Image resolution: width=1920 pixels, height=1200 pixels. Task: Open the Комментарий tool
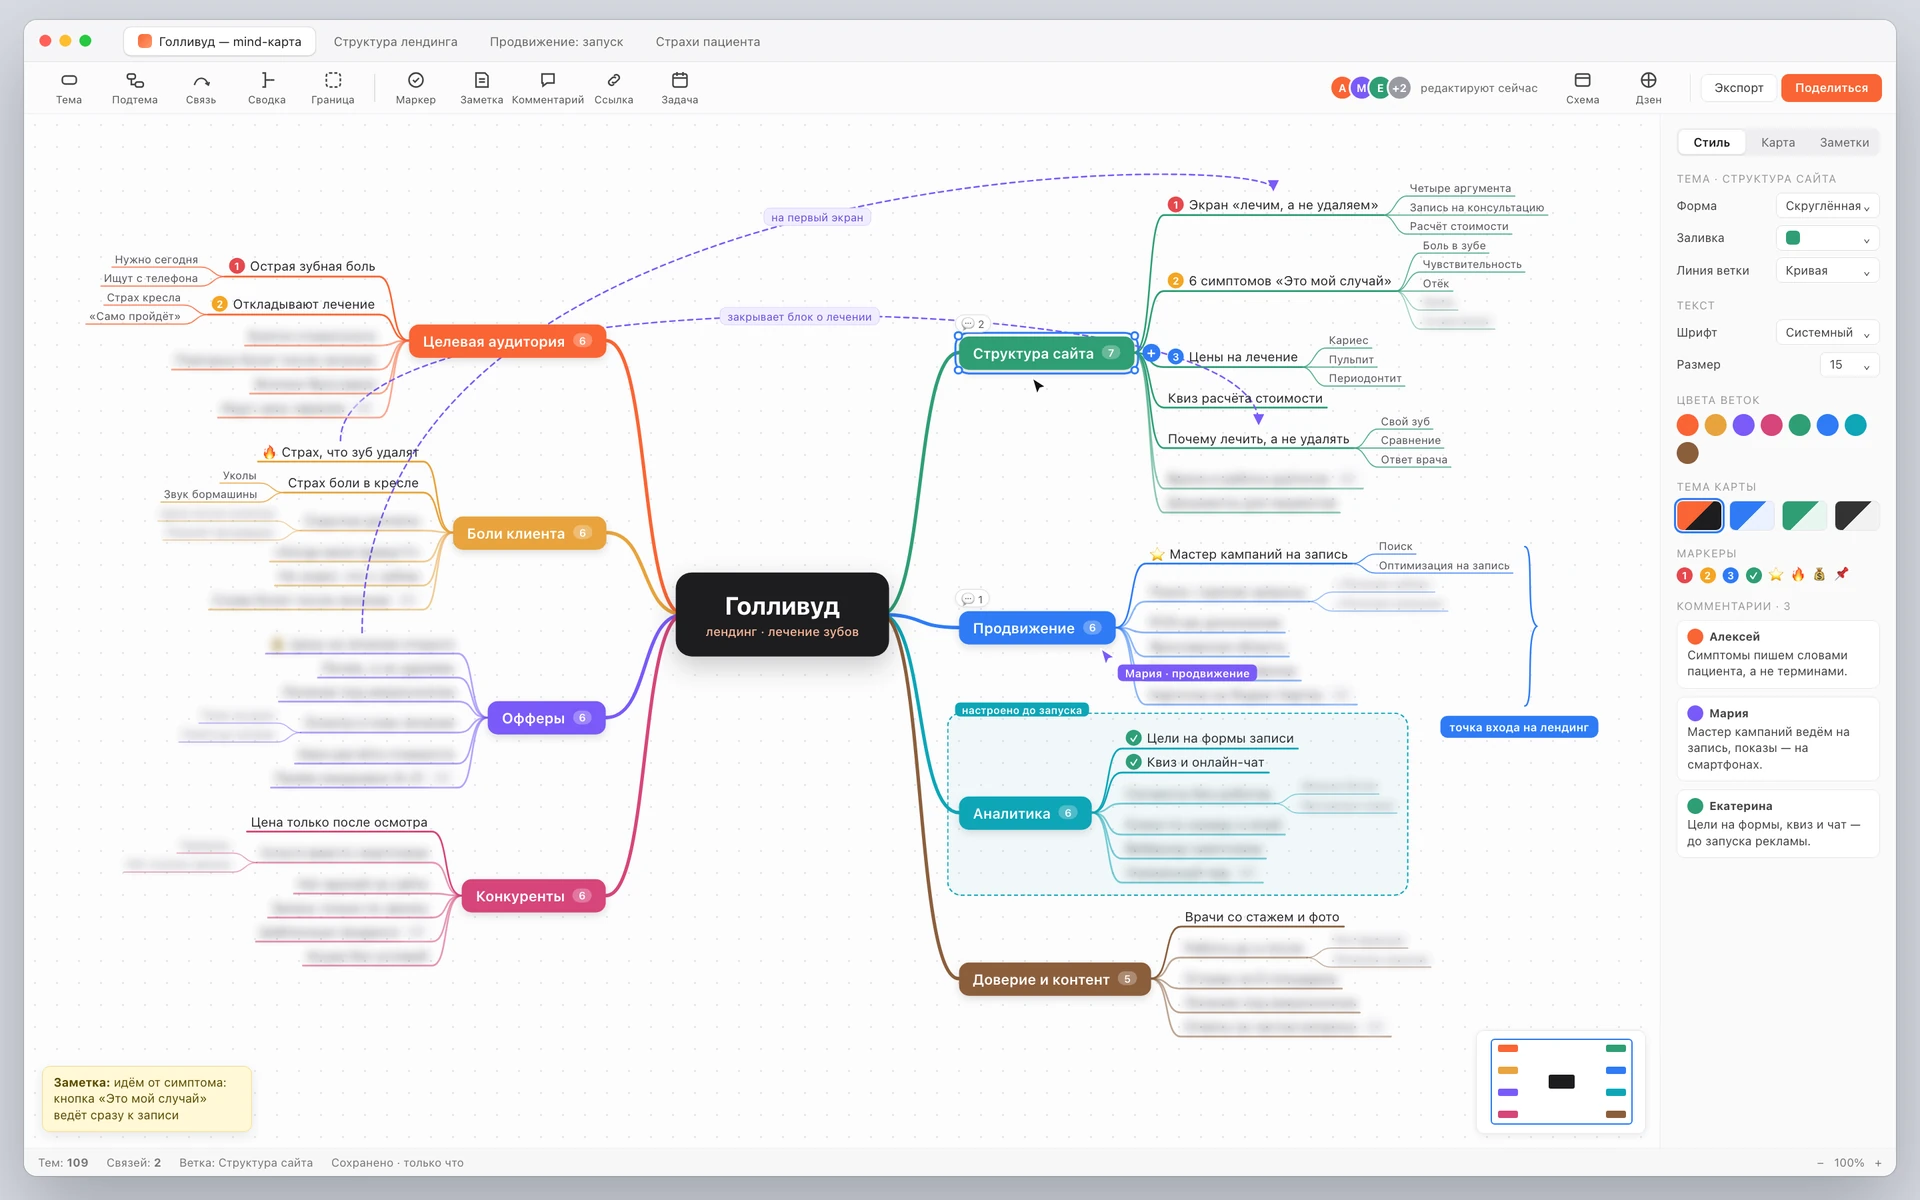548,88
